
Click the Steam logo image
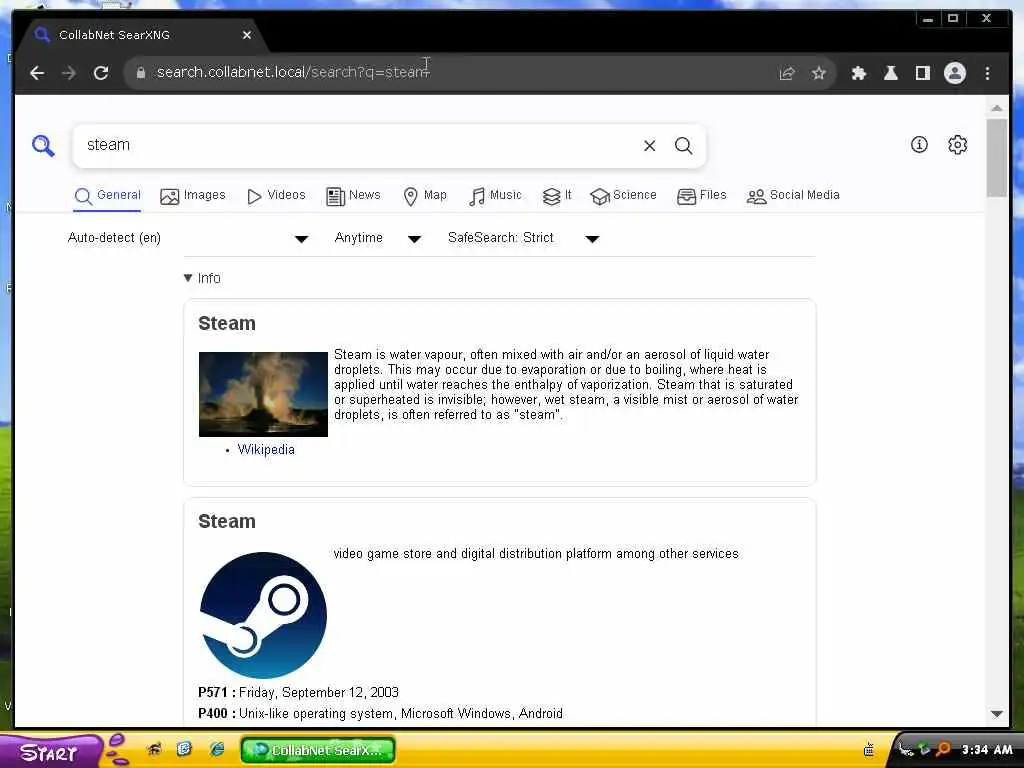(x=263, y=616)
